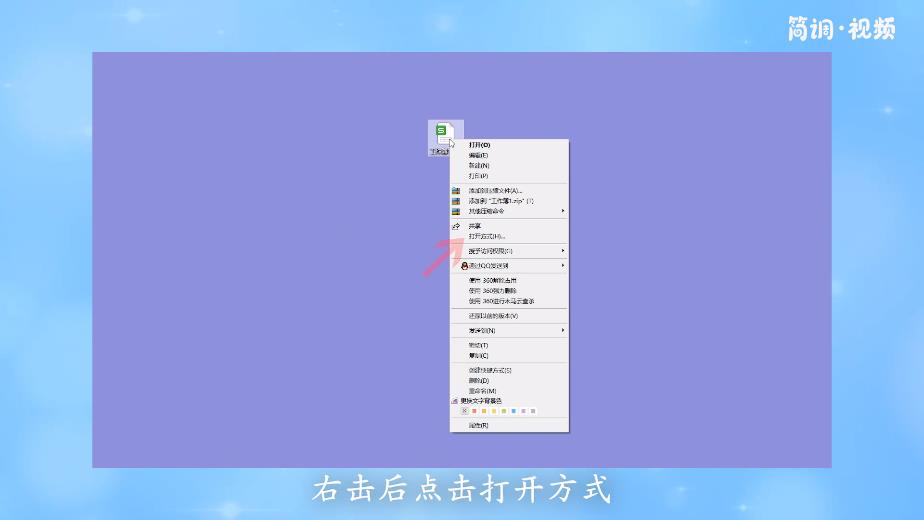Pick the red background color swatch
Image resolution: width=924 pixels, height=520 pixels.
point(474,411)
